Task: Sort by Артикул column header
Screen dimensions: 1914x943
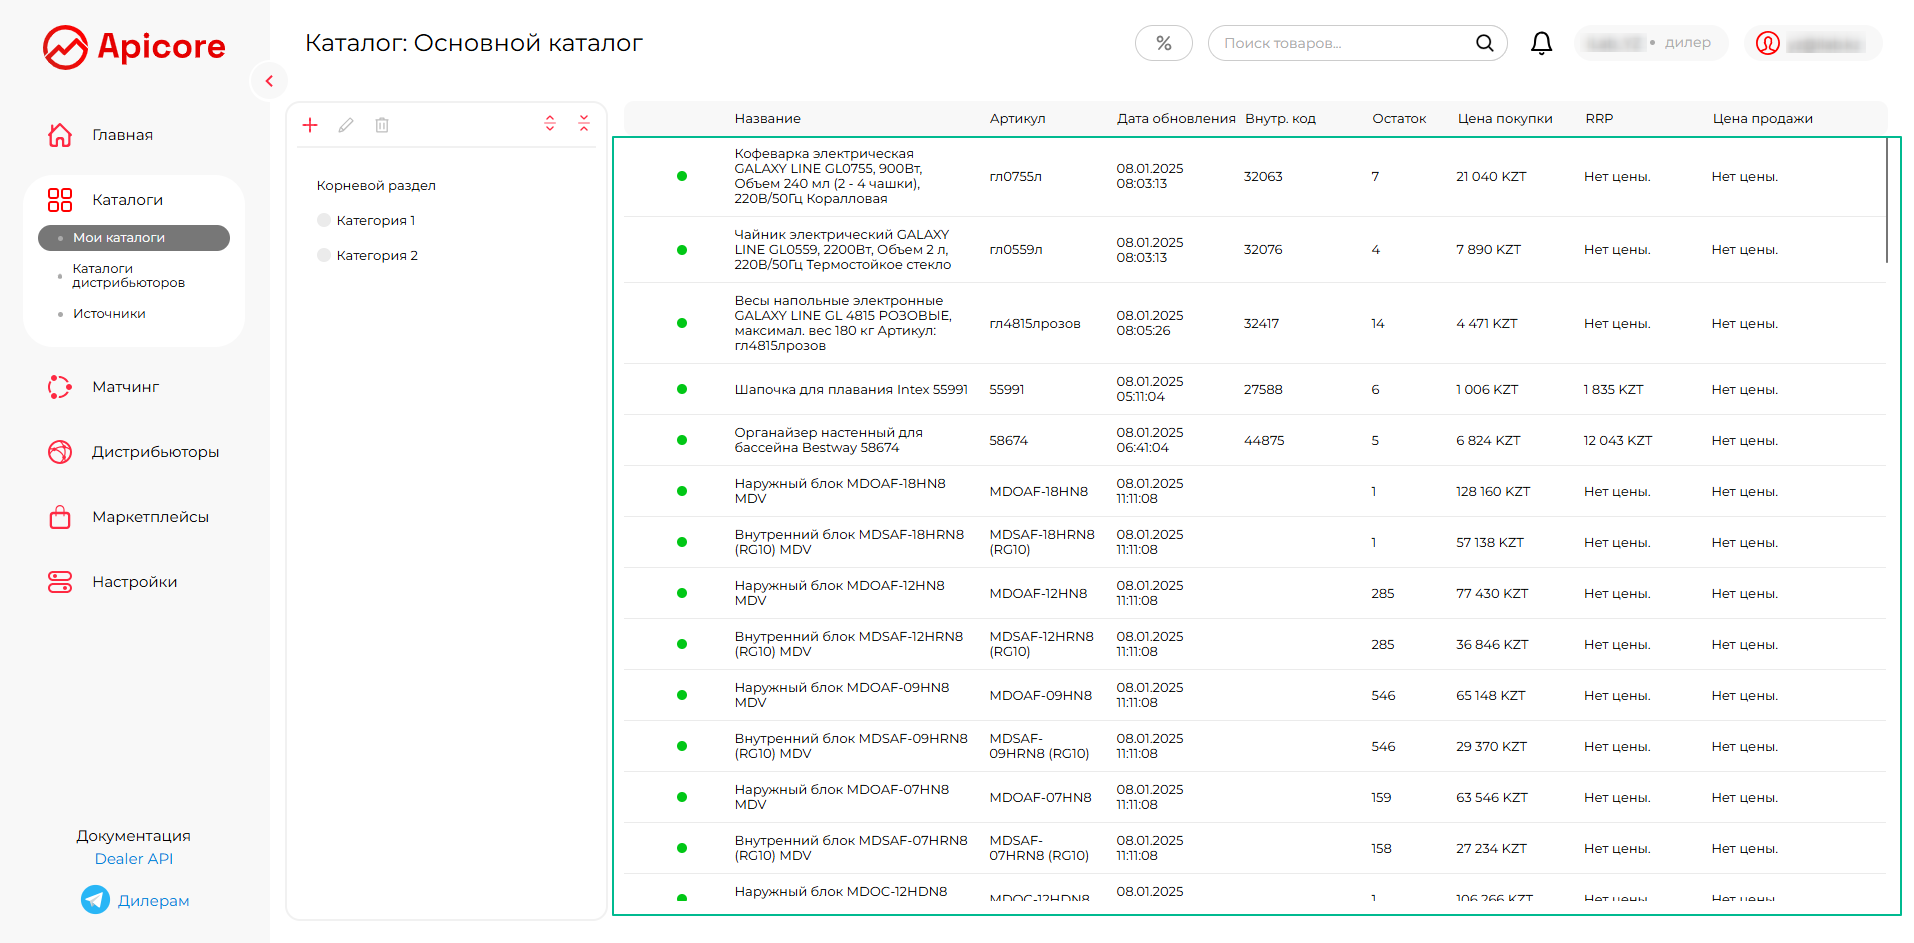Action: click(x=1018, y=119)
